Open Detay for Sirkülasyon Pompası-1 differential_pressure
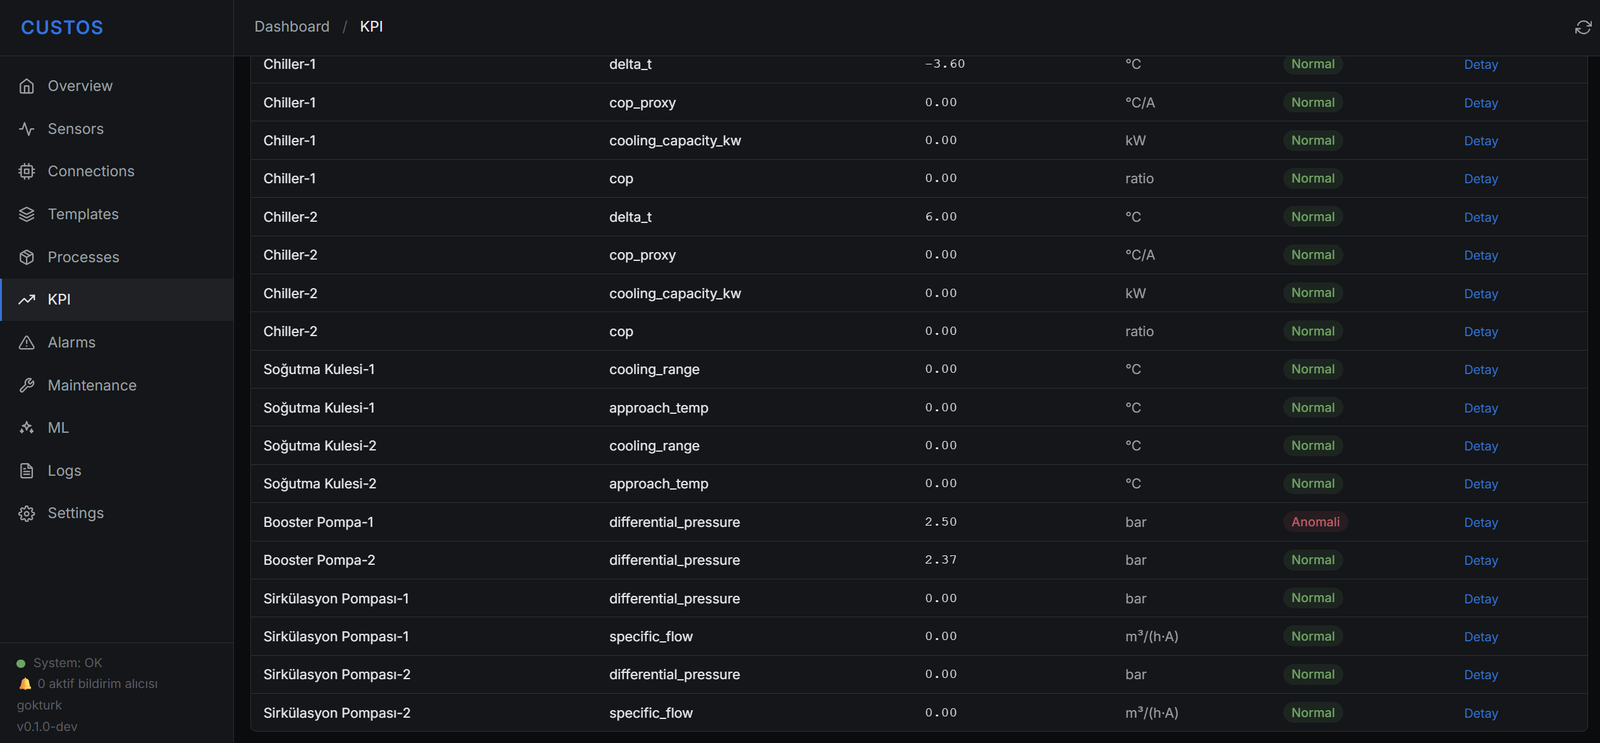Image resolution: width=1600 pixels, height=743 pixels. (1481, 599)
